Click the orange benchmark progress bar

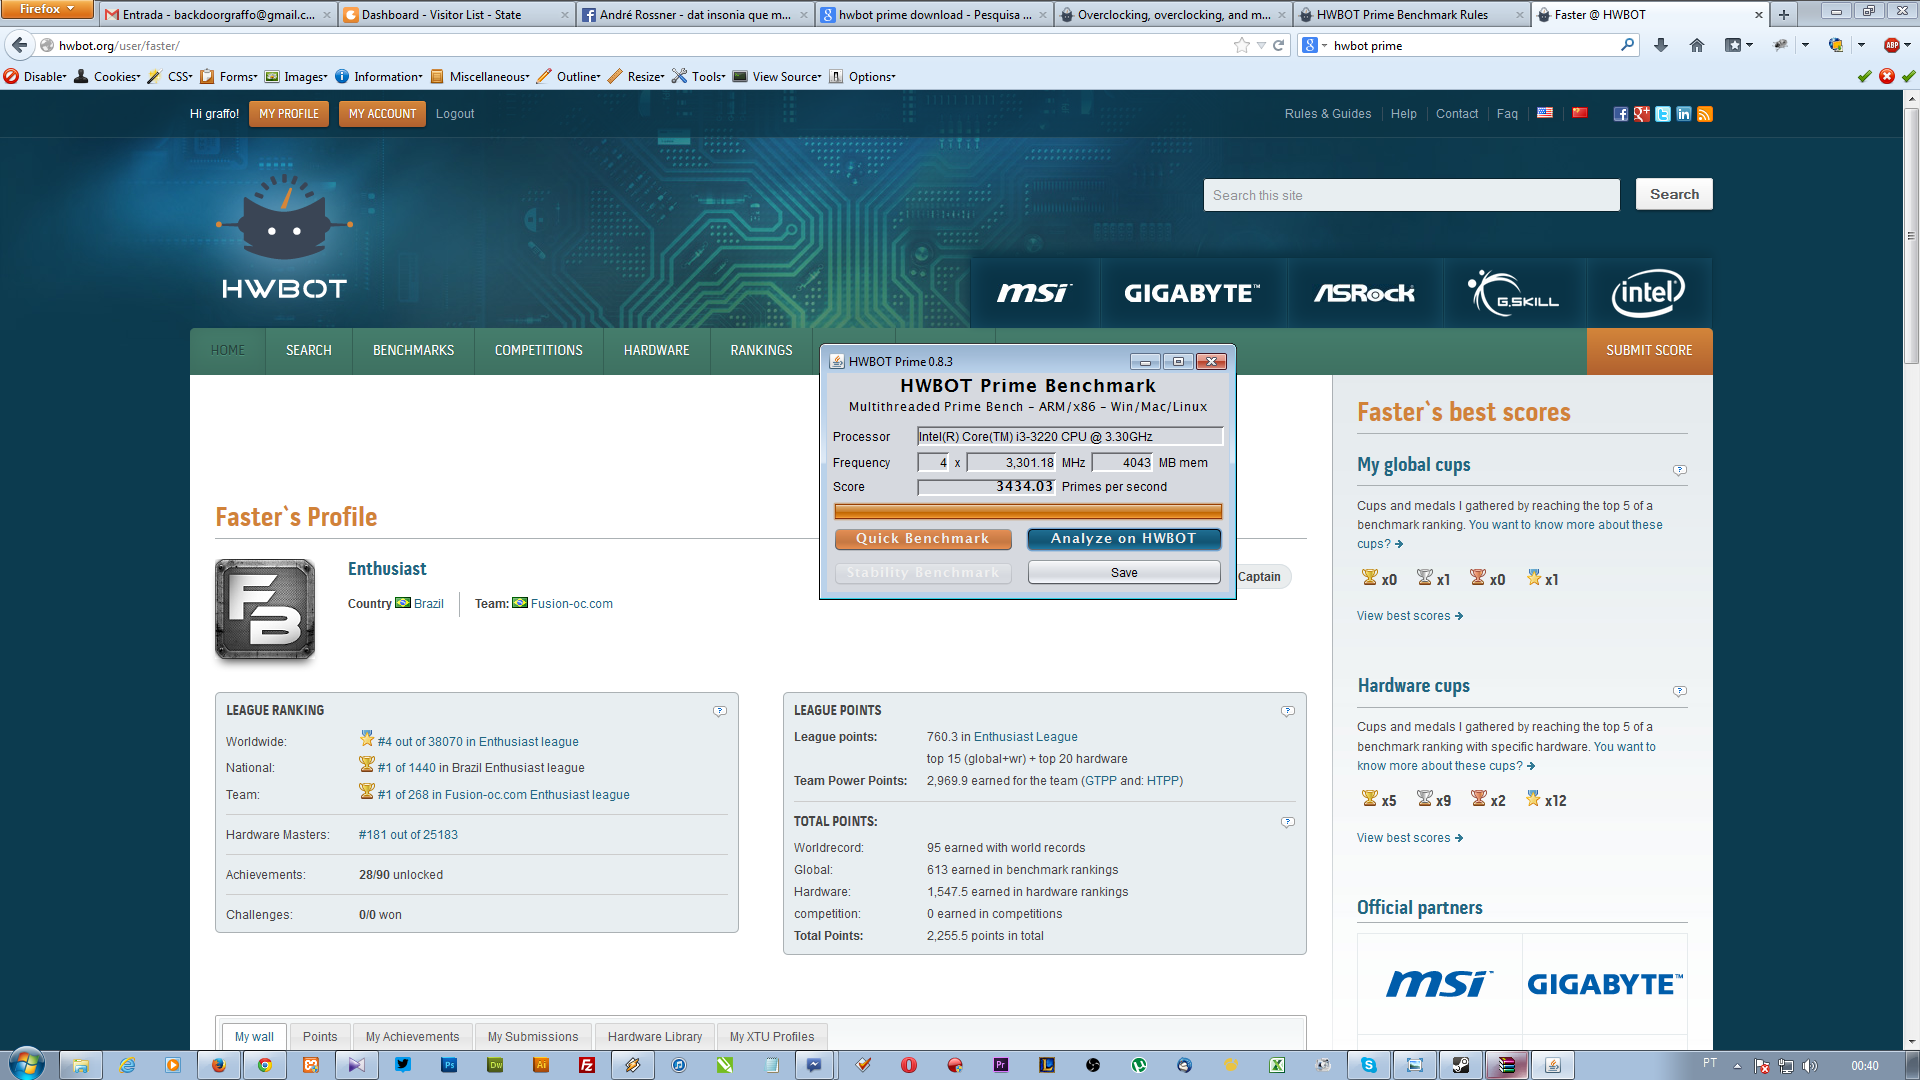pos(1028,512)
